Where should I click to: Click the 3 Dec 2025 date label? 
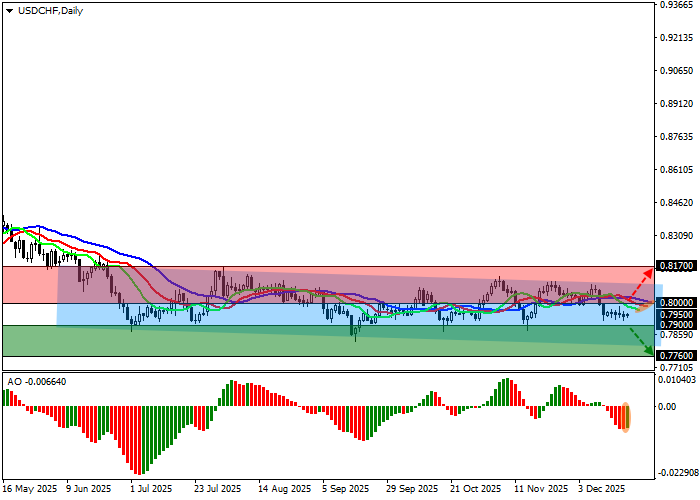[602, 489]
